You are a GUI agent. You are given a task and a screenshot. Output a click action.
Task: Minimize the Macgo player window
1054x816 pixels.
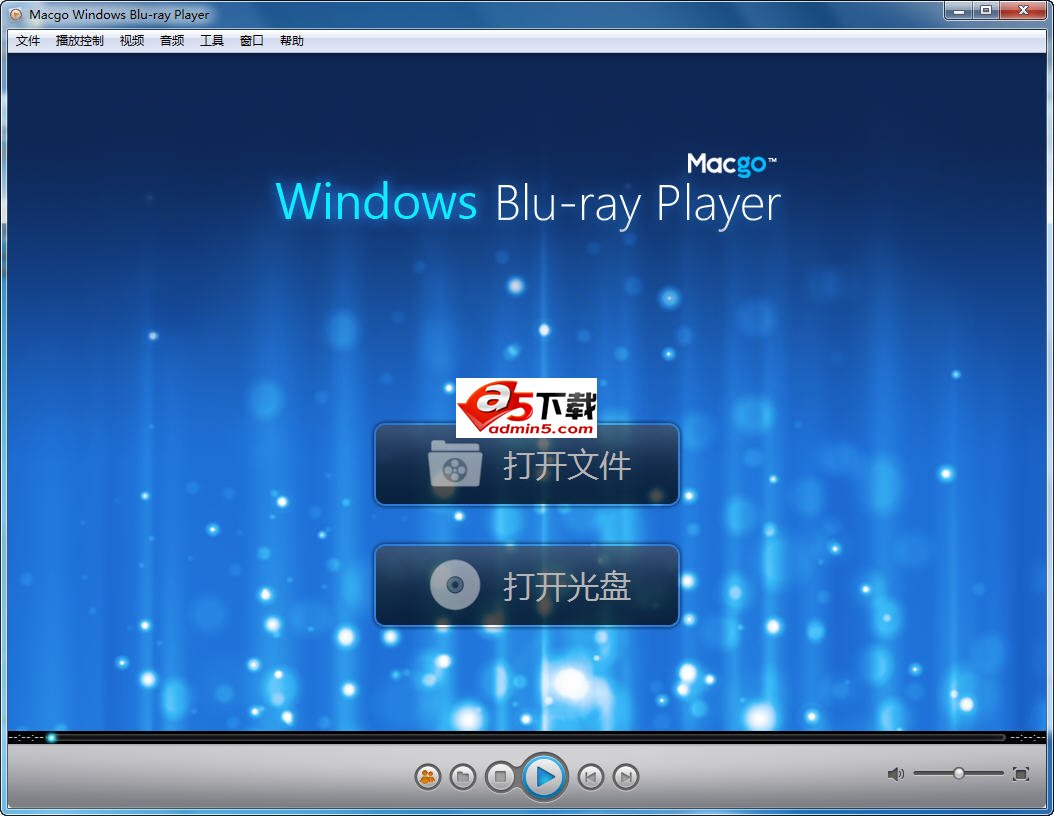coord(959,11)
